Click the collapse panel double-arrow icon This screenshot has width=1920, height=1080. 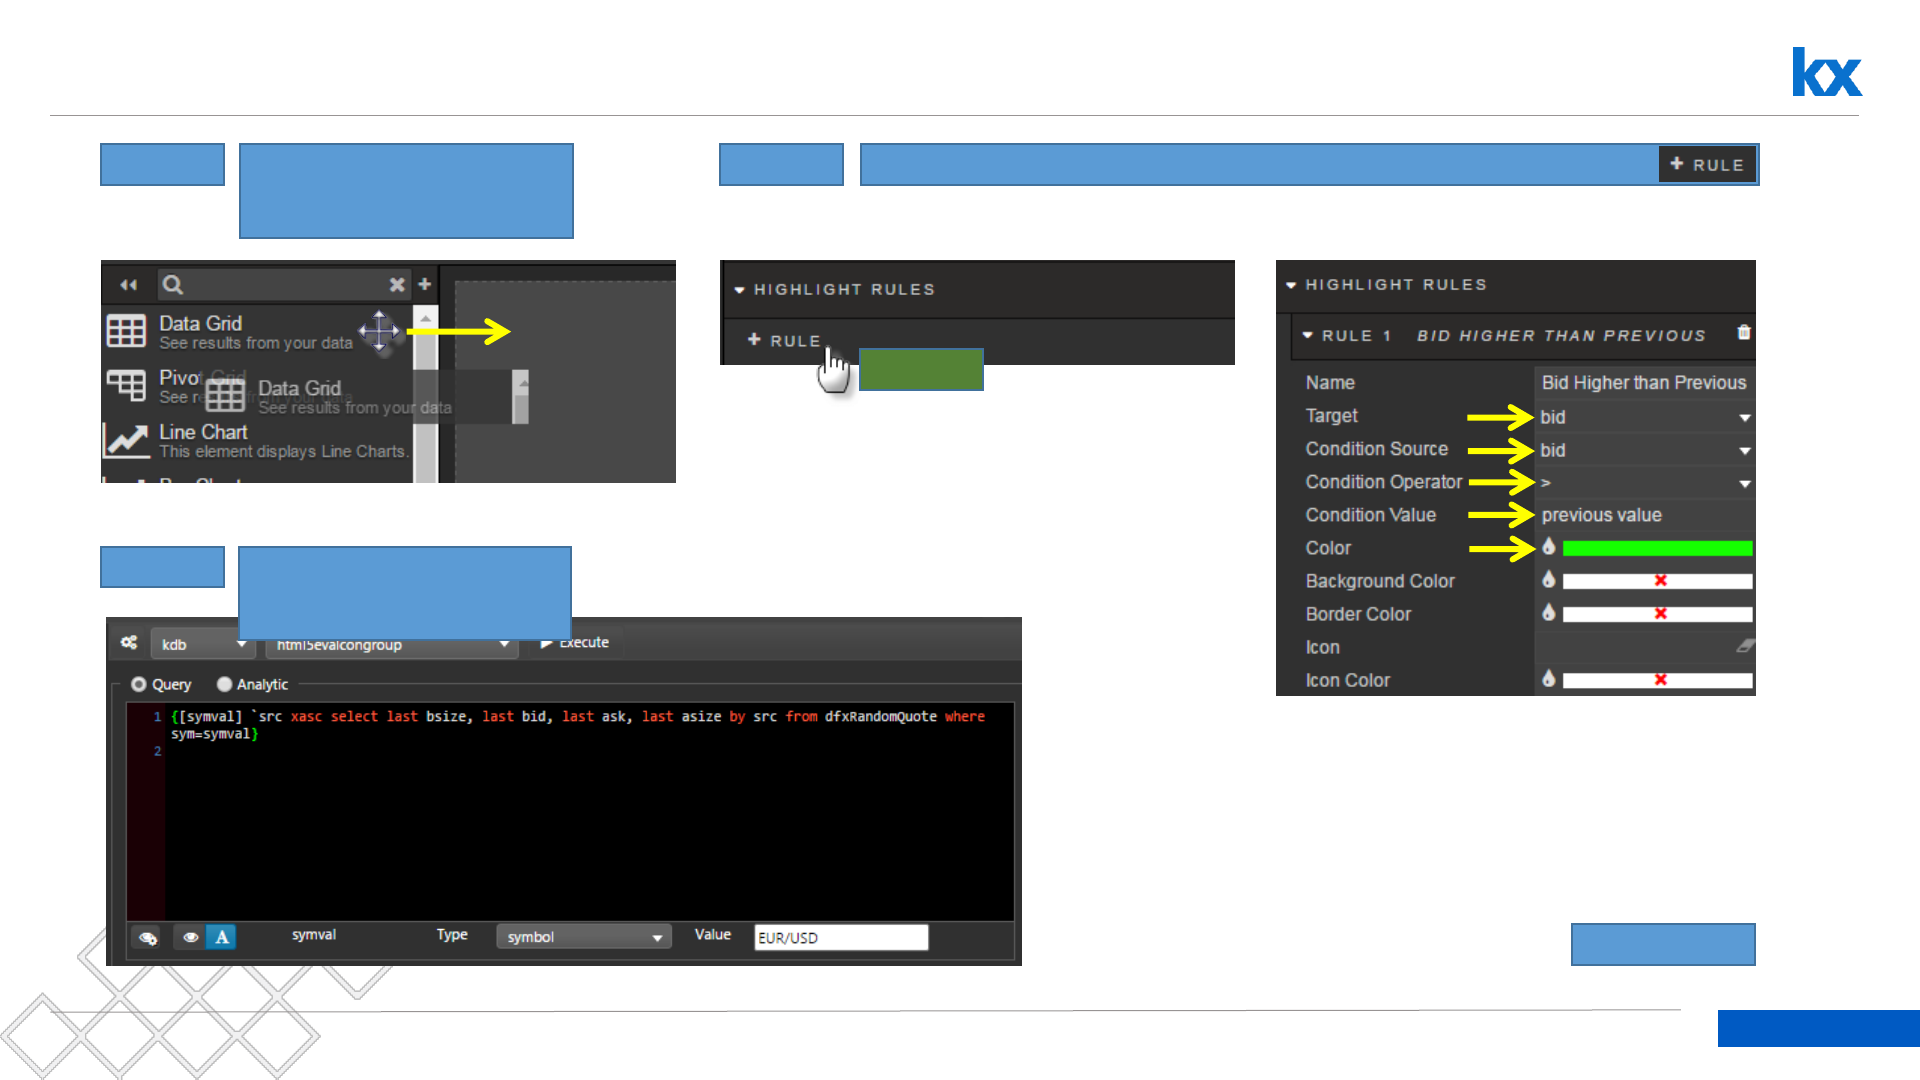(x=129, y=285)
